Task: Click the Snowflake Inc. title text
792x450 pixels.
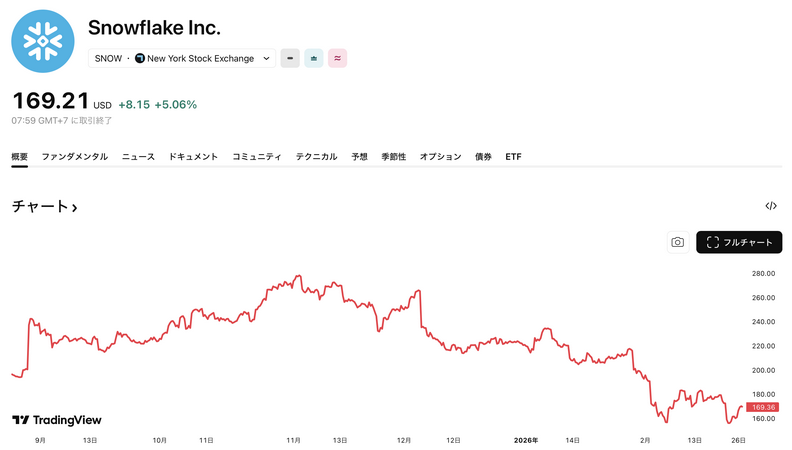Action: point(154,28)
